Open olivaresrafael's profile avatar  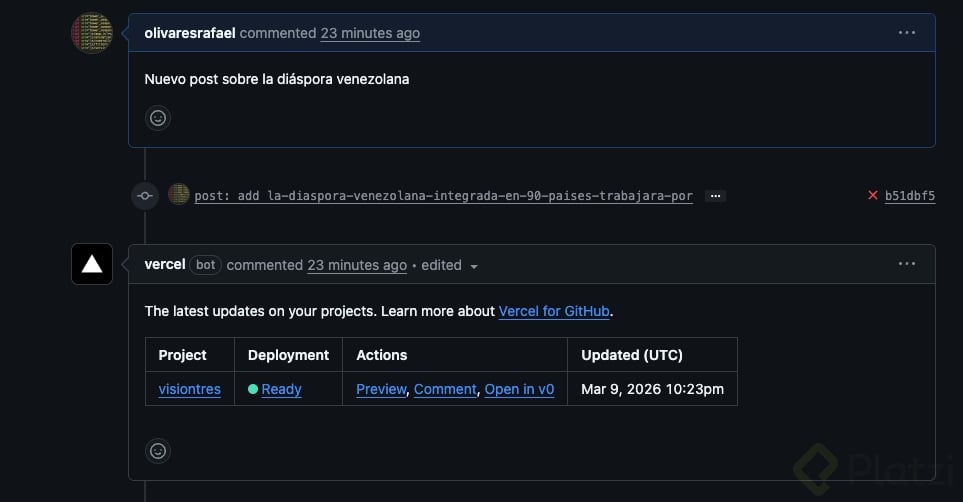tap(91, 33)
